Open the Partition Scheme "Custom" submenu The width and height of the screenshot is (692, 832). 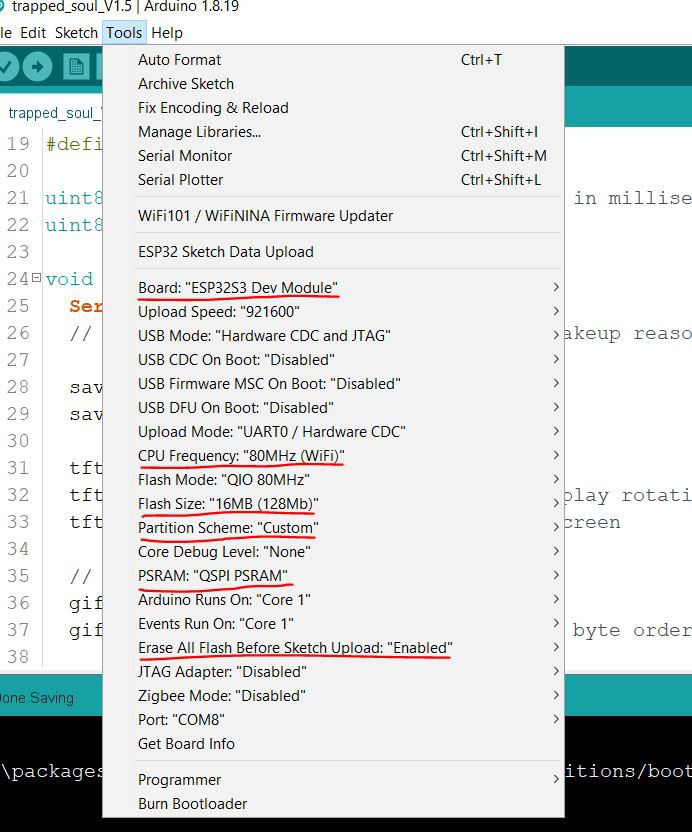pos(333,528)
